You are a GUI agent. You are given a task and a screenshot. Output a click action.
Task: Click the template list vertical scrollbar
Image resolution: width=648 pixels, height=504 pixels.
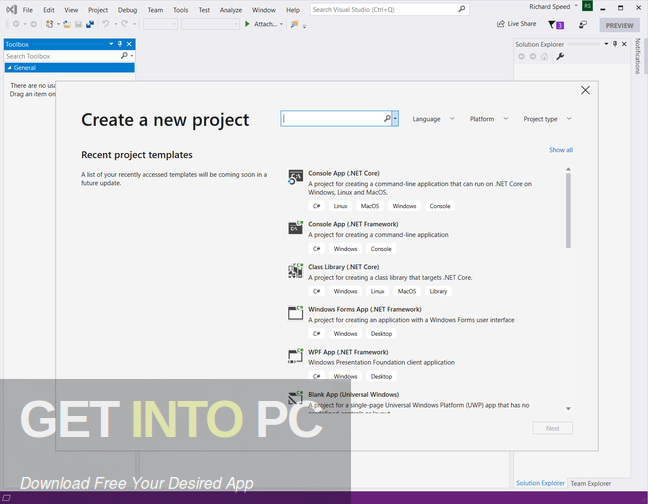(568, 210)
